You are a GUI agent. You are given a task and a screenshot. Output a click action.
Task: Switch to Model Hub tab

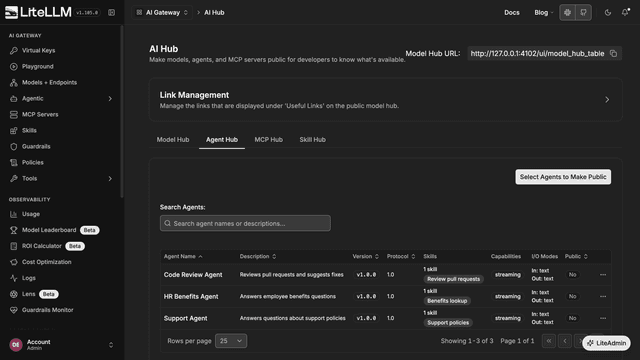pos(173,140)
